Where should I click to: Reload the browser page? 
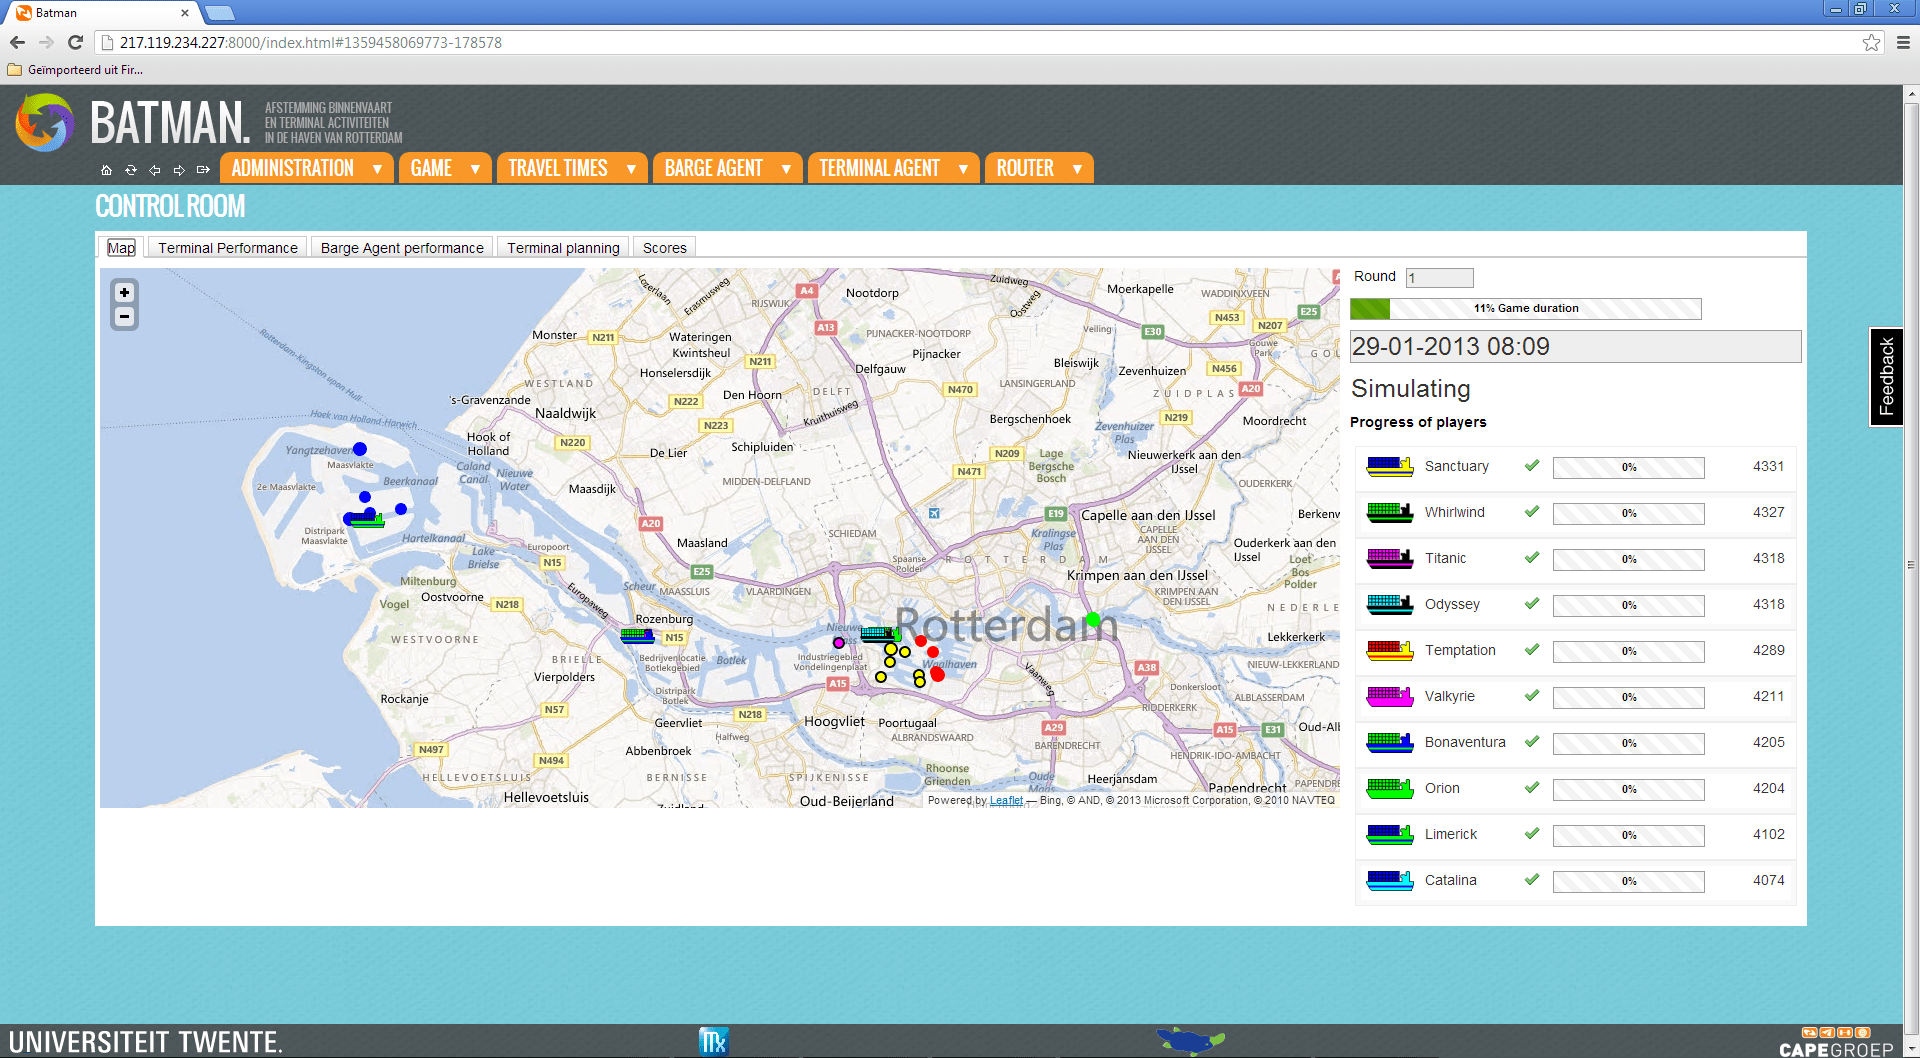(x=75, y=42)
